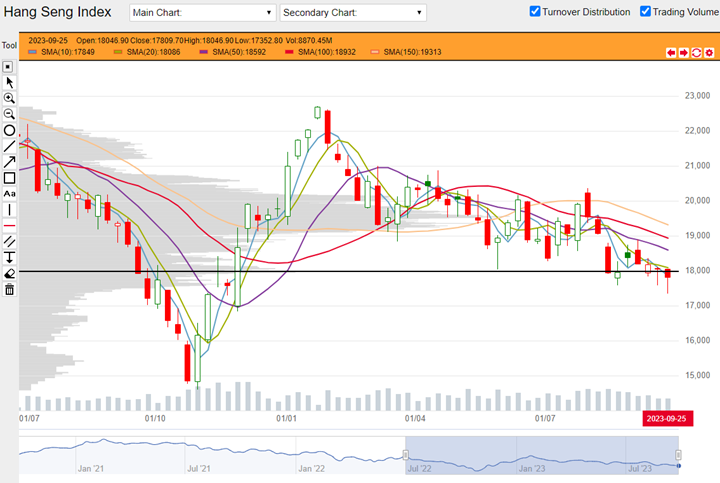The image size is (720, 483).
Task: Click the 'Hang Seng Index' title
Action: tap(57, 12)
